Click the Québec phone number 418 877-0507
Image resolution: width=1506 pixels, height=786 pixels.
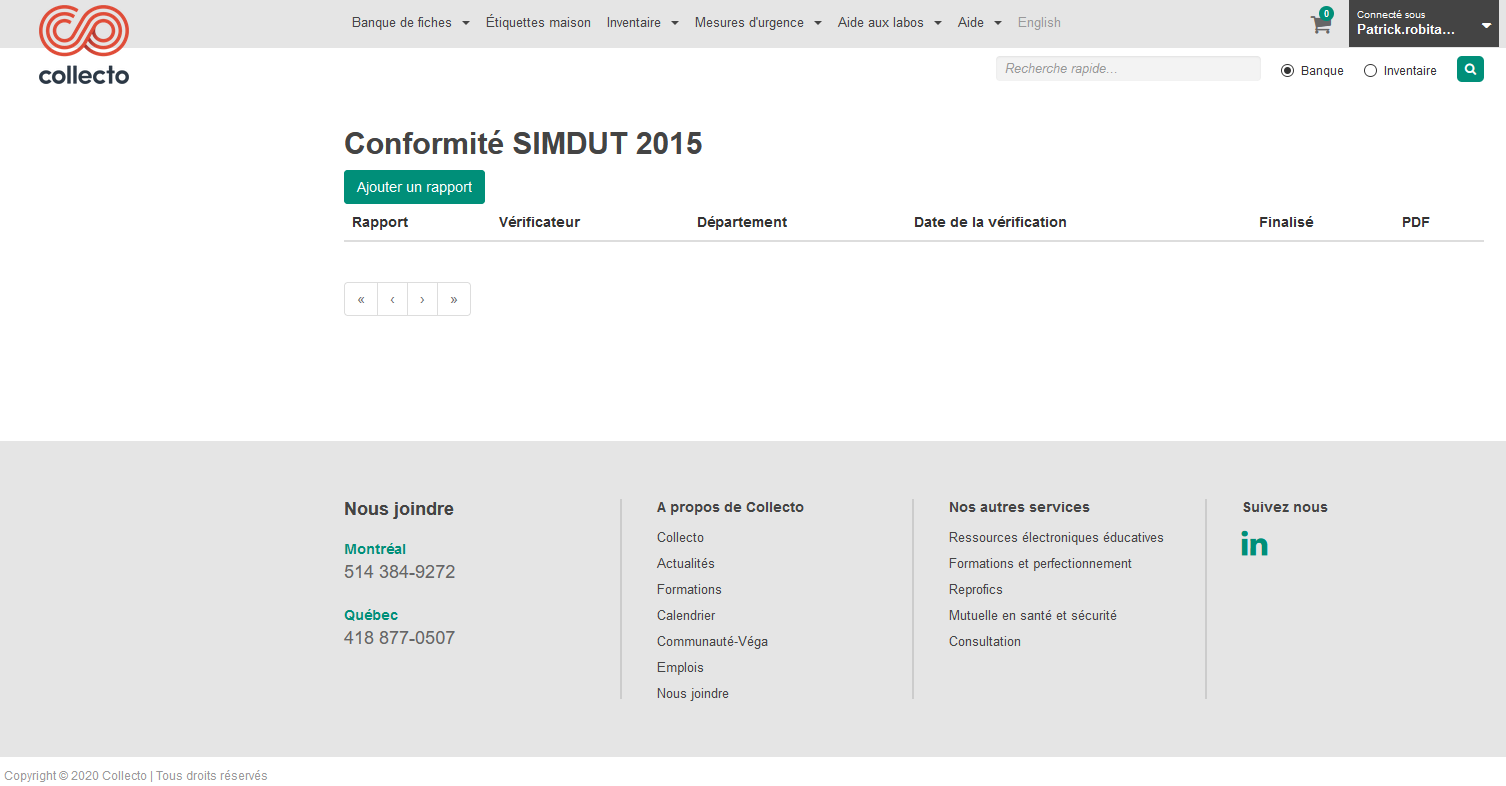[x=400, y=638]
